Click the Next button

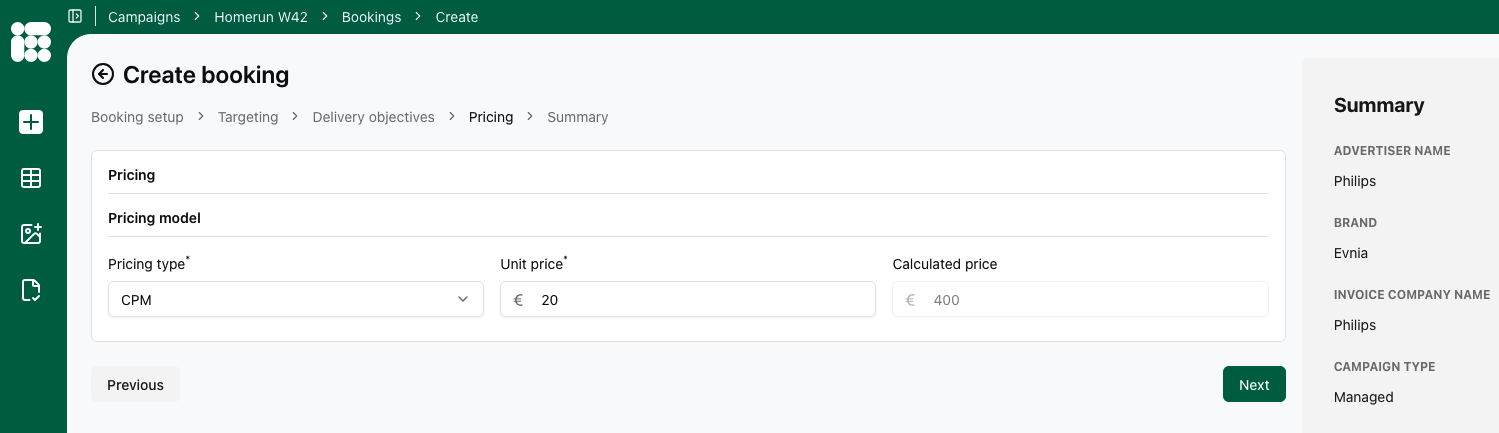[1254, 385]
